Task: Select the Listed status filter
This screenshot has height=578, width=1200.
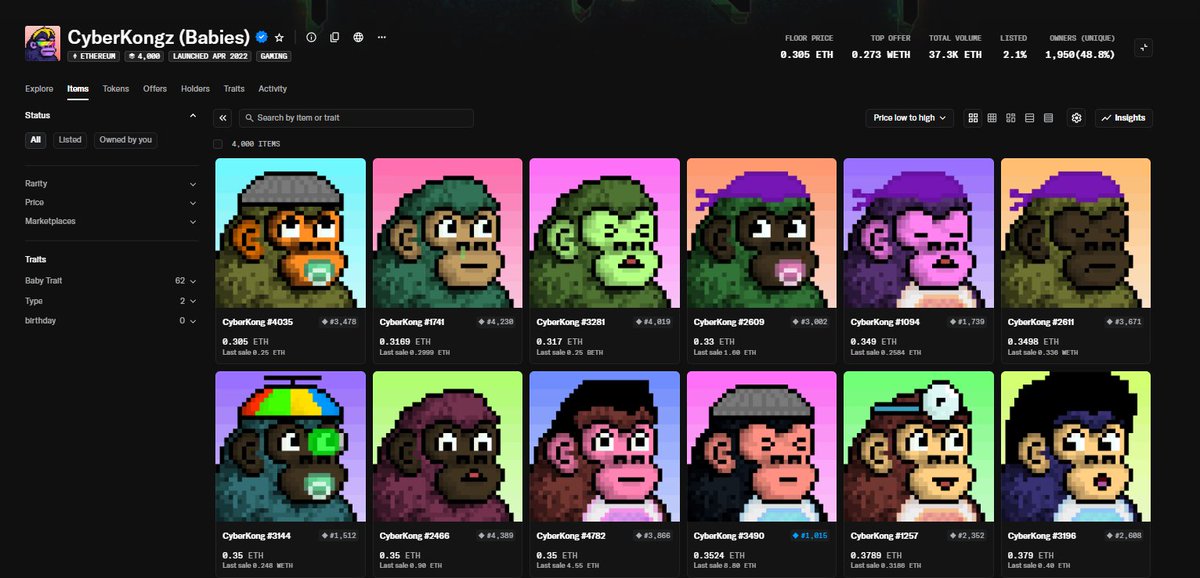Action: click(x=70, y=140)
